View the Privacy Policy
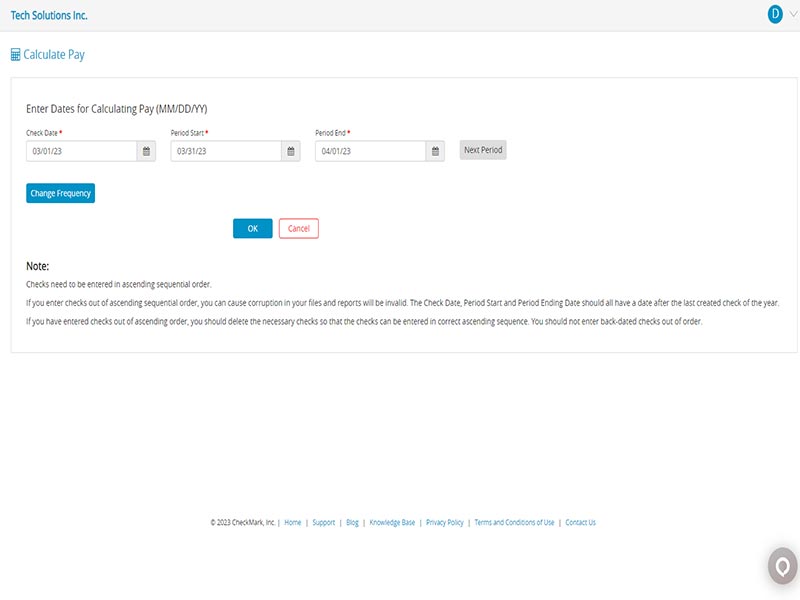The width and height of the screenshot is (800, 600). 443,521
